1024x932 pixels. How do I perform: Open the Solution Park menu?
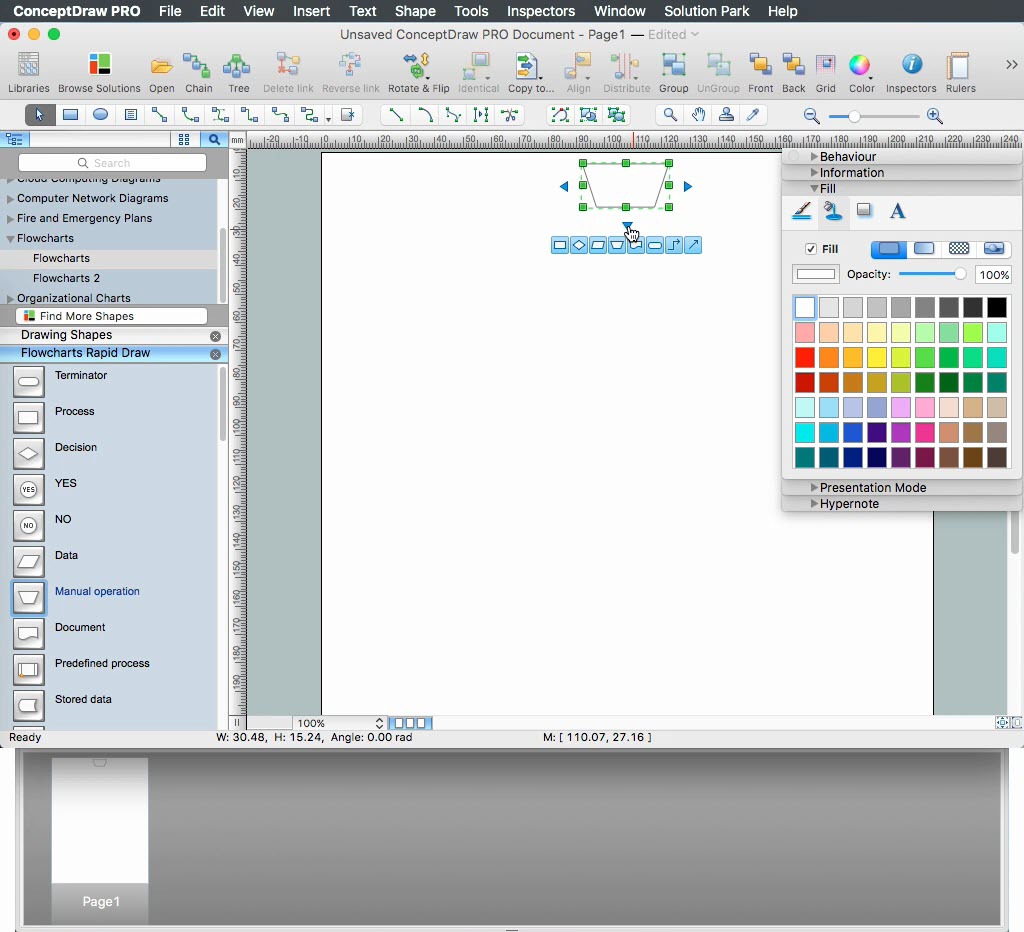[706, 11]
